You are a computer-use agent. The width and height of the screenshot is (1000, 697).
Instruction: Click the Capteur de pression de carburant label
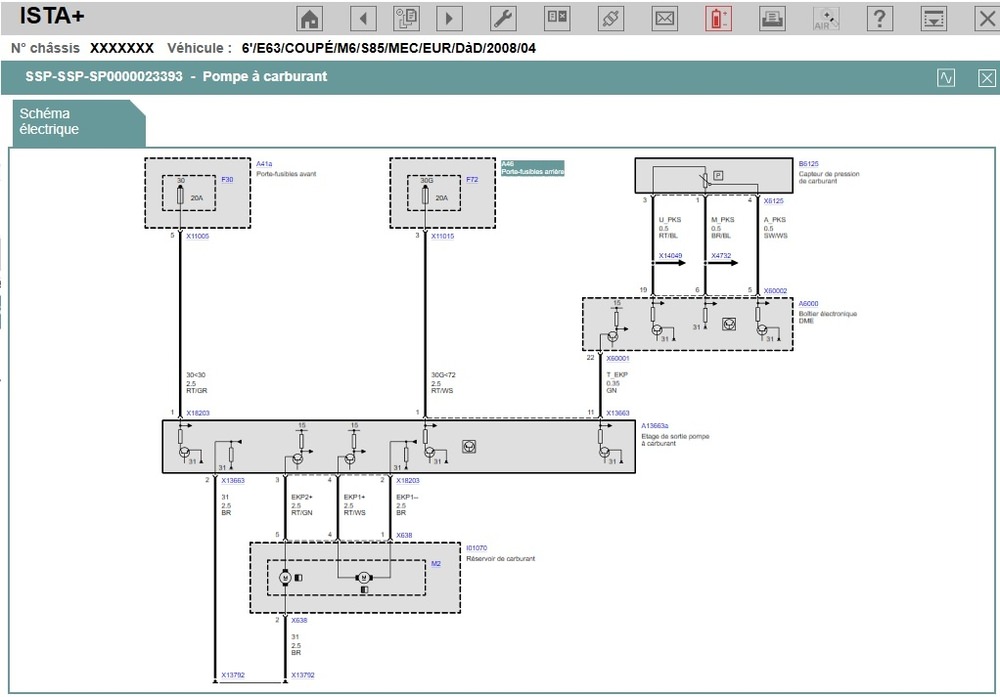(829, 177)
